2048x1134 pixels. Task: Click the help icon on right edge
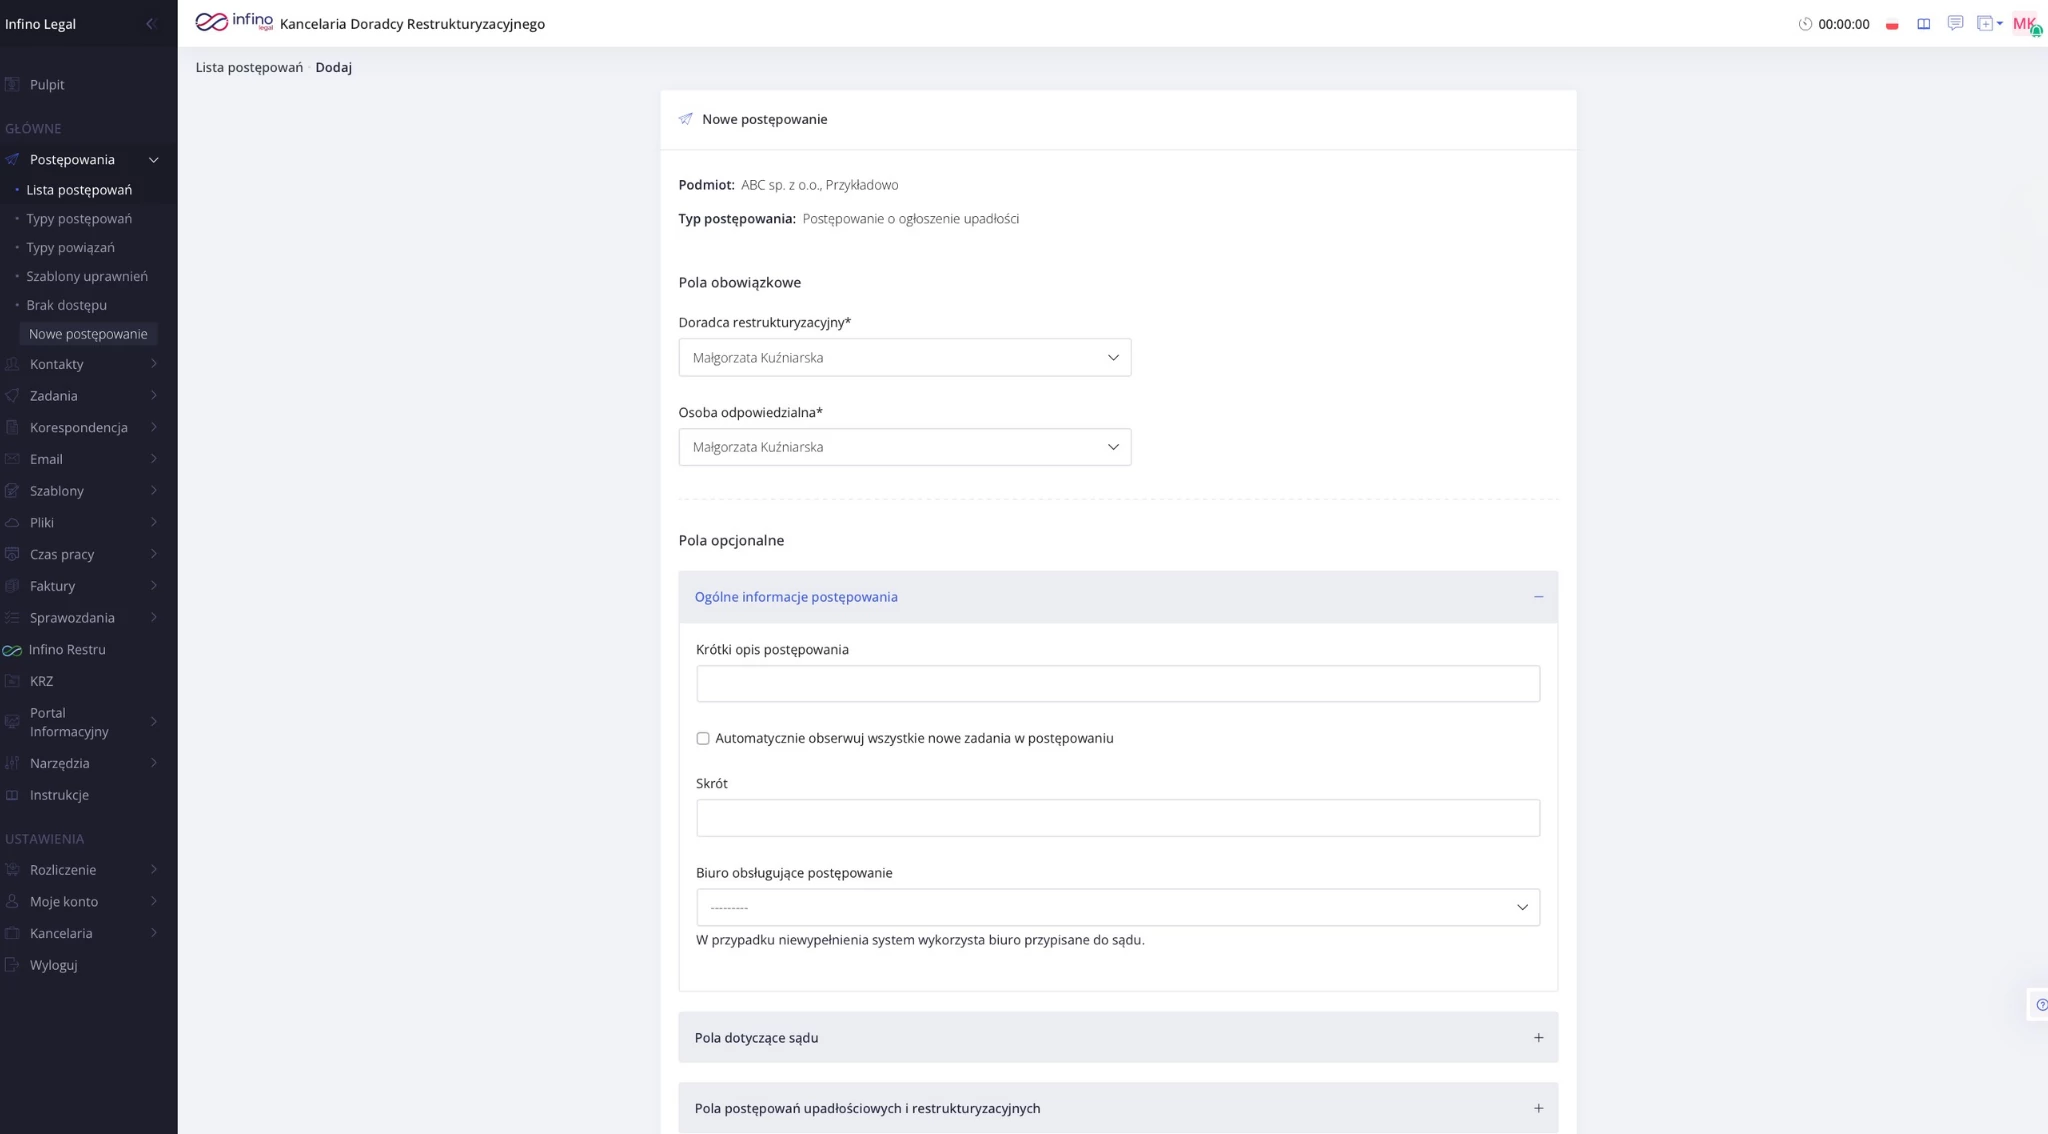point(2041,1005)
